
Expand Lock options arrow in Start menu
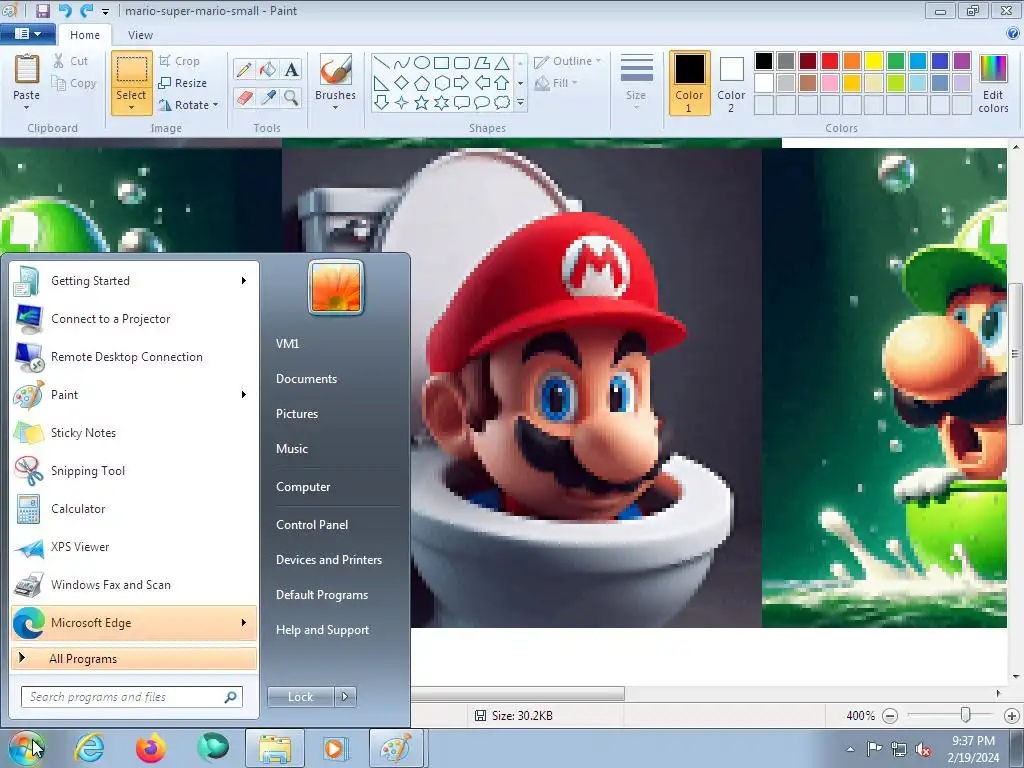pyautogui.click(x=345, y=697)
